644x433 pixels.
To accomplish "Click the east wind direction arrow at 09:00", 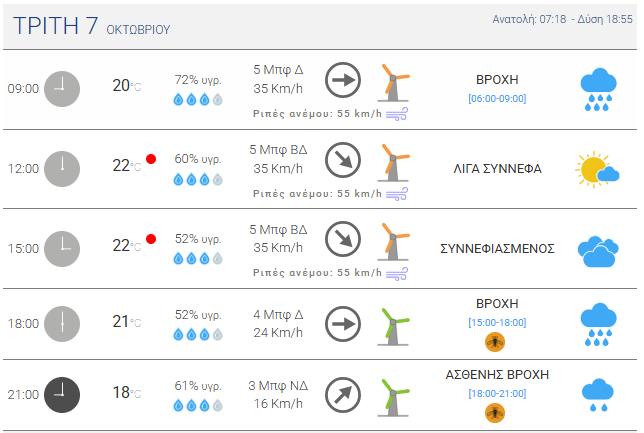I will pyautogui.click(x=344, y=80).
